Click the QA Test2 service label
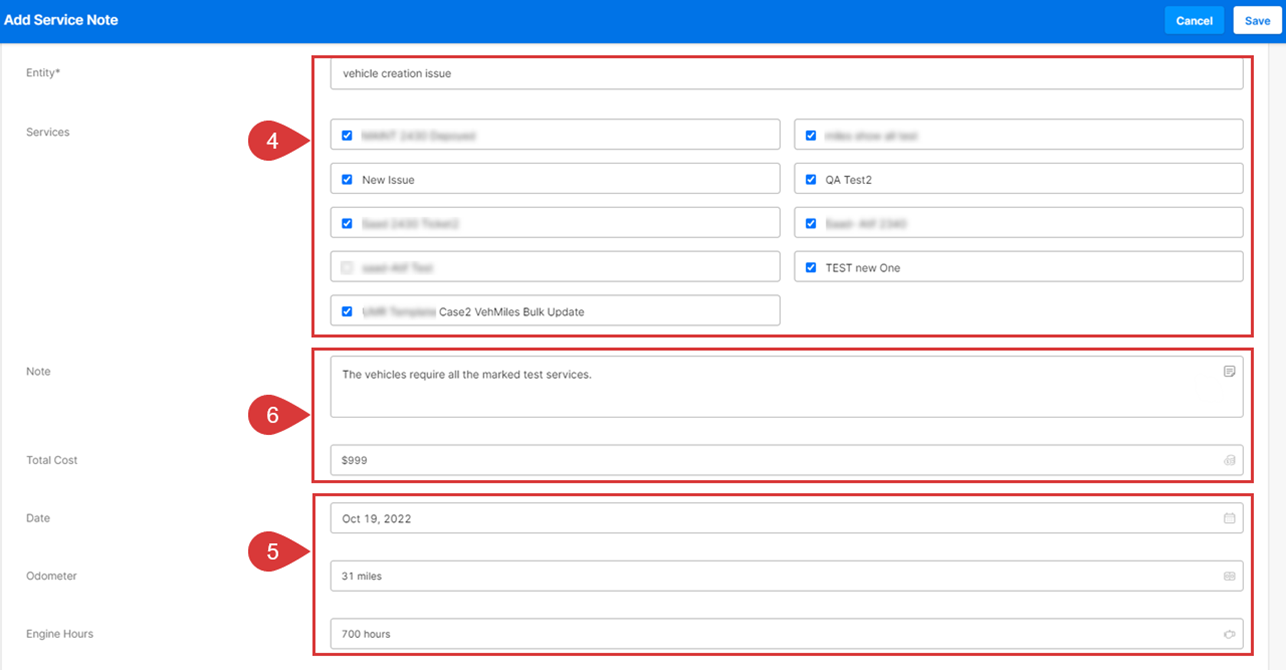Image resolution: width=1286 pixels, height=670 pixels. point(849,180)
